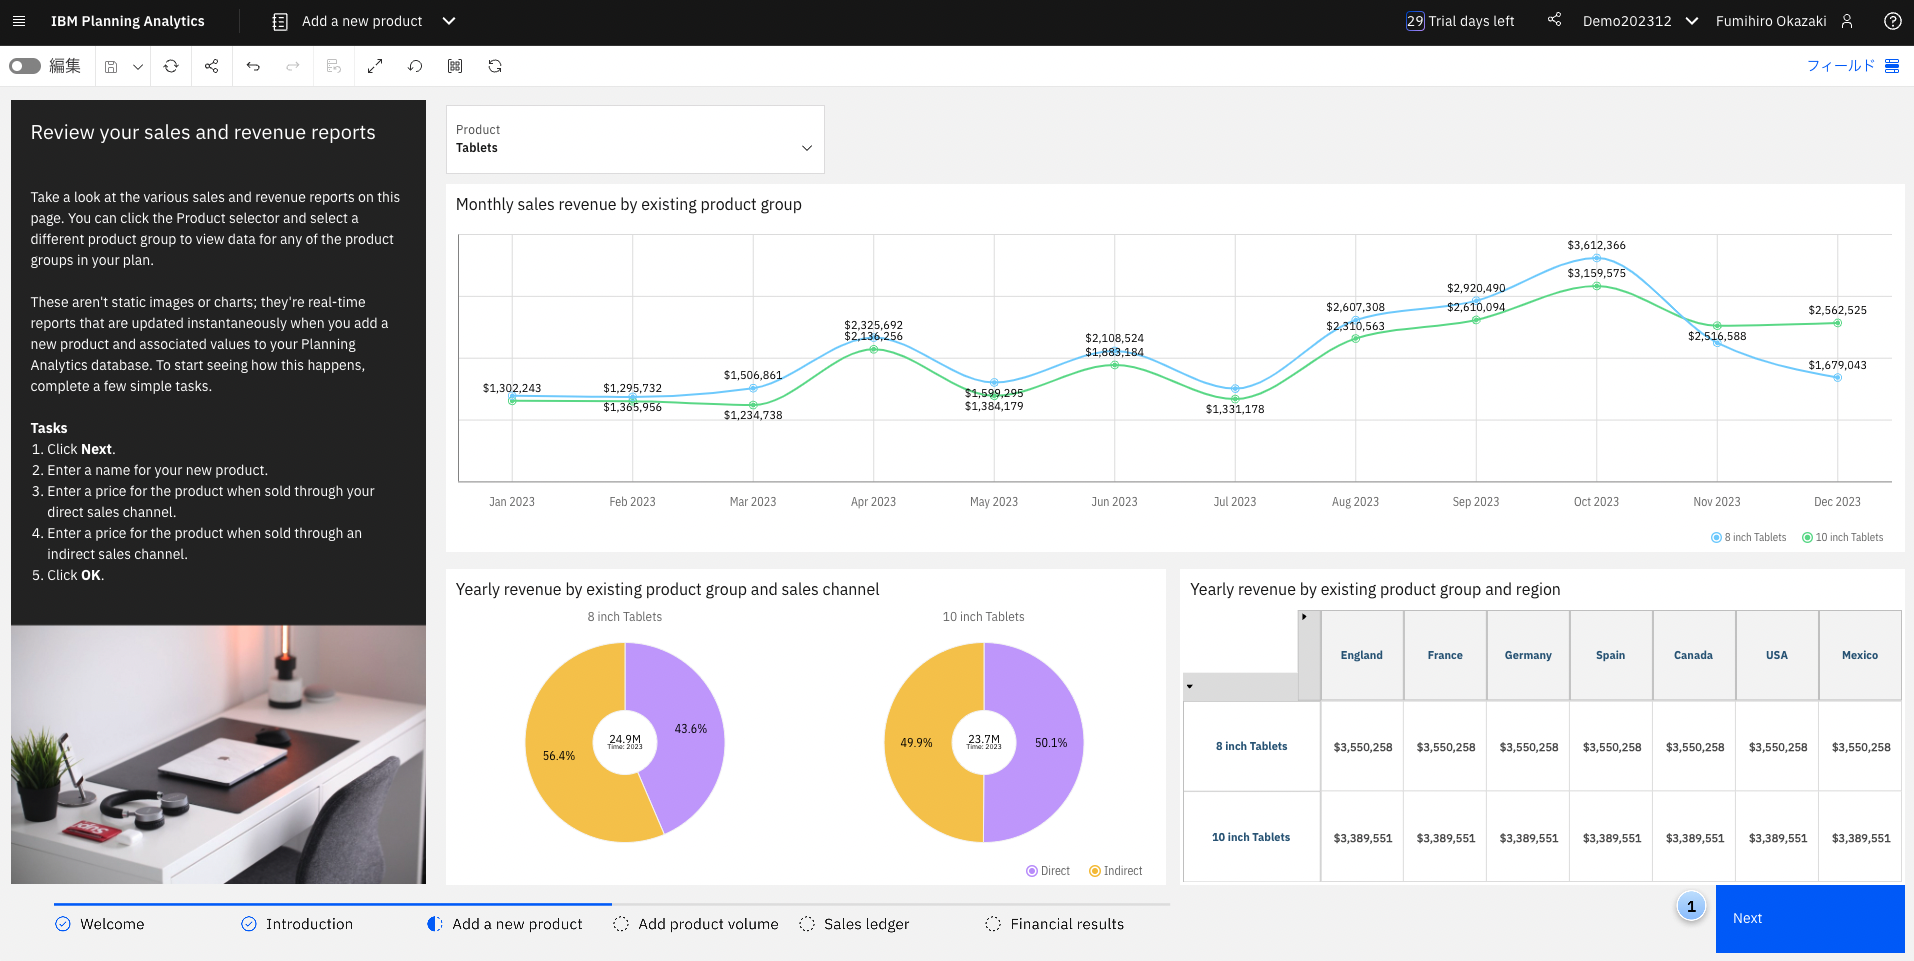Expand the row arrow in the region table corner
The width and height of the screenshot is (1914, 961).
(x=1189, y=686)
